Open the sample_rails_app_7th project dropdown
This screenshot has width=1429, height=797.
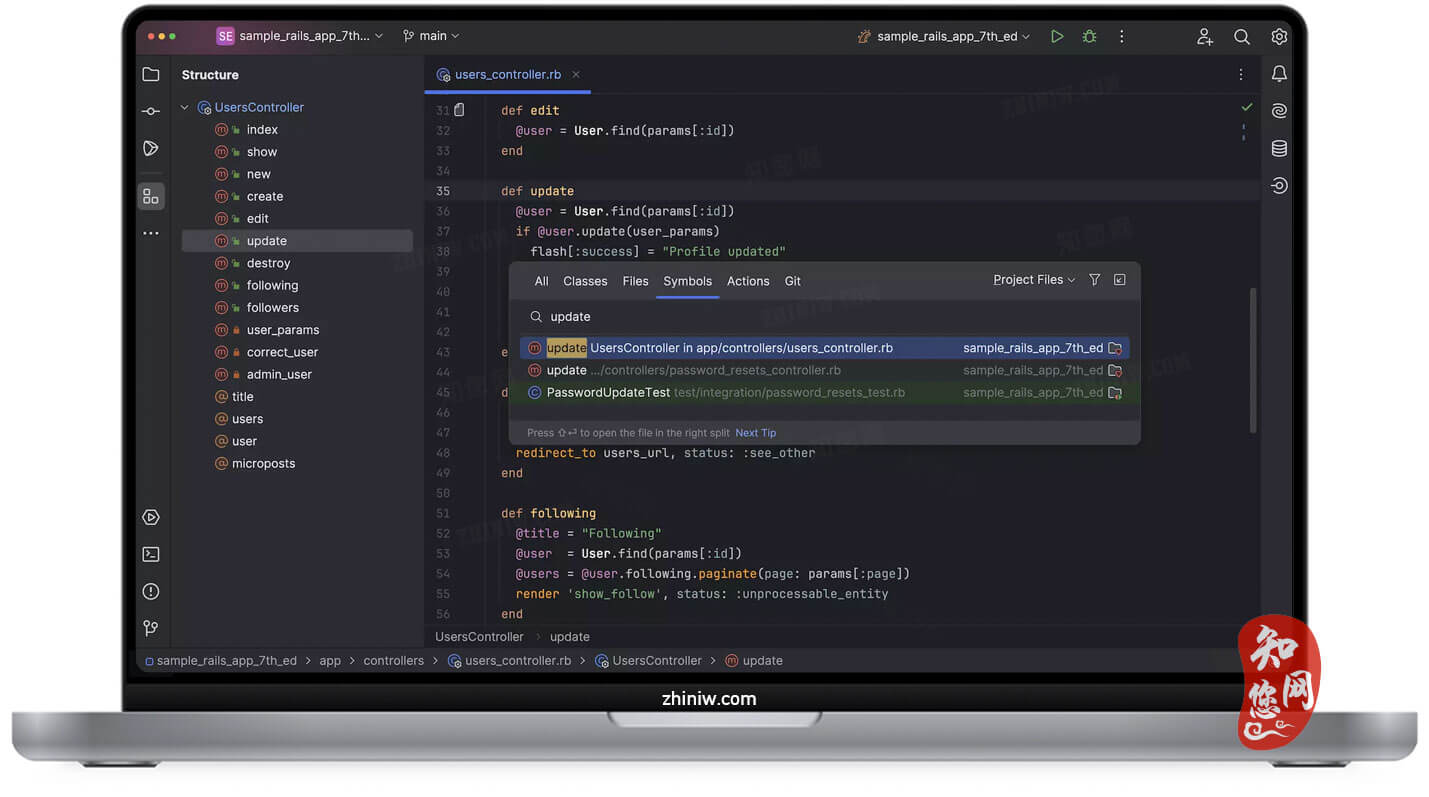coord(300,36)
